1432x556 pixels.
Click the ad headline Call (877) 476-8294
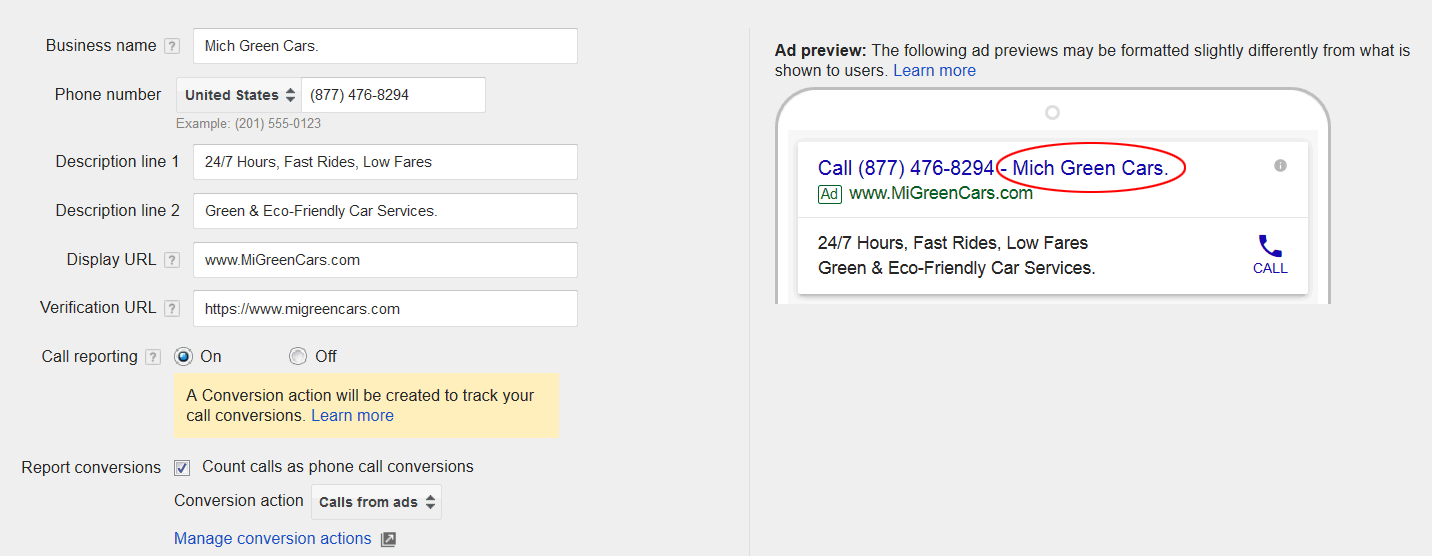(x=905, y=168)
